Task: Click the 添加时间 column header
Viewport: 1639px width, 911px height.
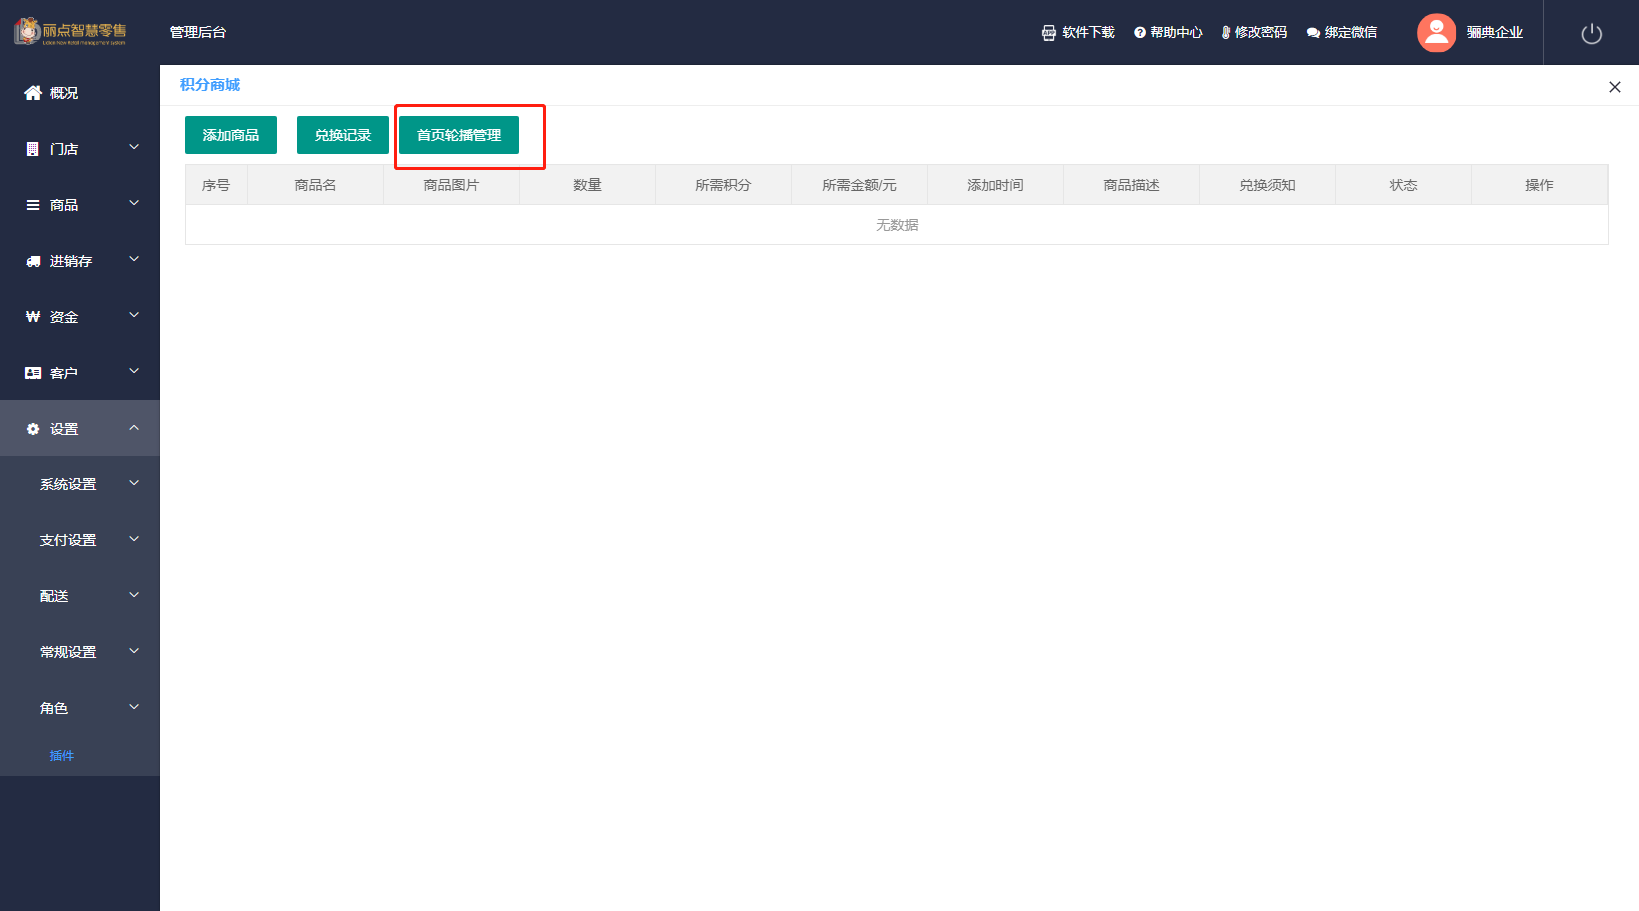Action: (995, 185)
